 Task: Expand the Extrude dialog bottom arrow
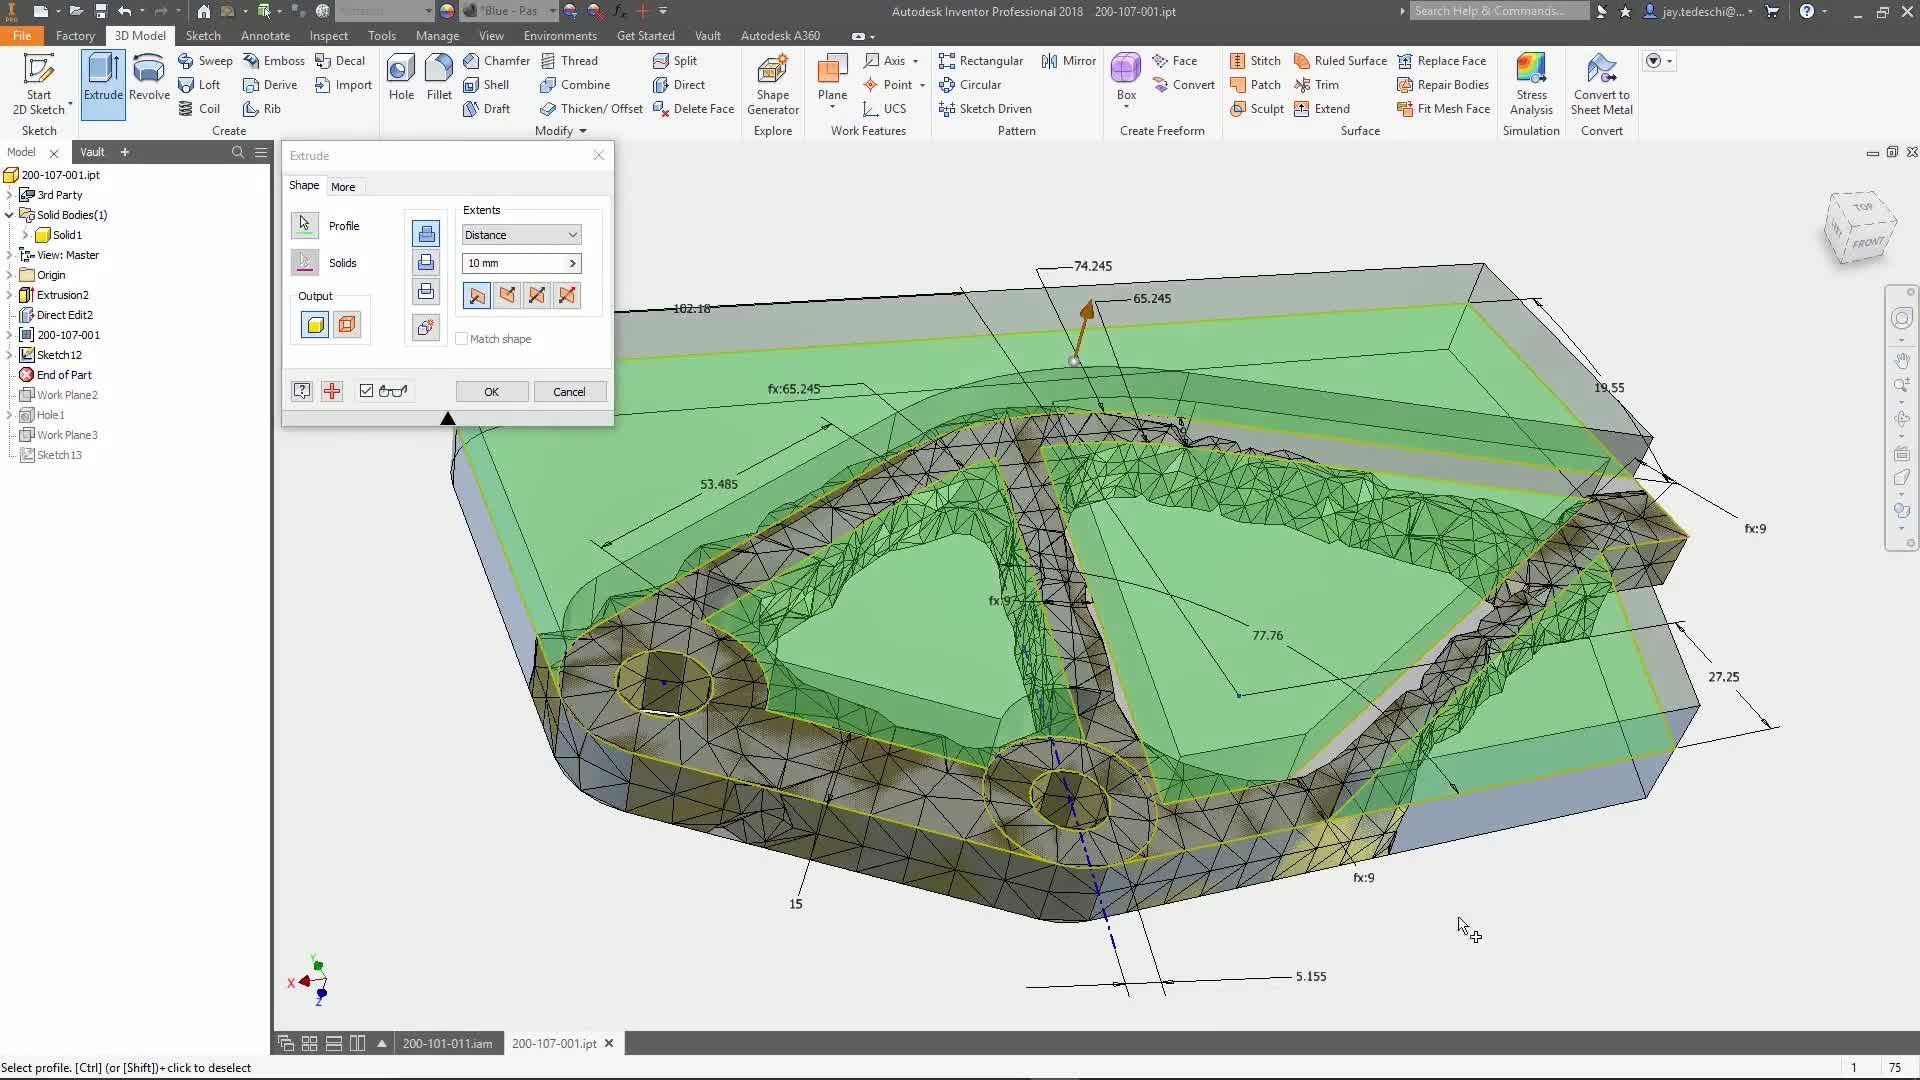point(448,419)
